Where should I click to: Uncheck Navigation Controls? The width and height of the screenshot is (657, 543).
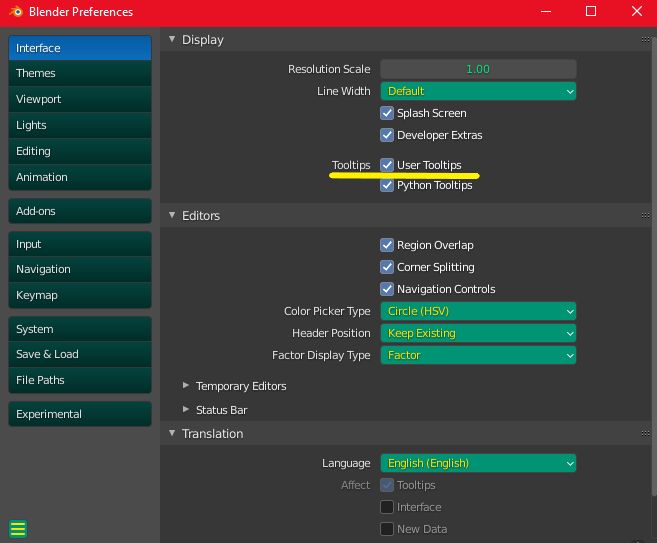[387, 289]
